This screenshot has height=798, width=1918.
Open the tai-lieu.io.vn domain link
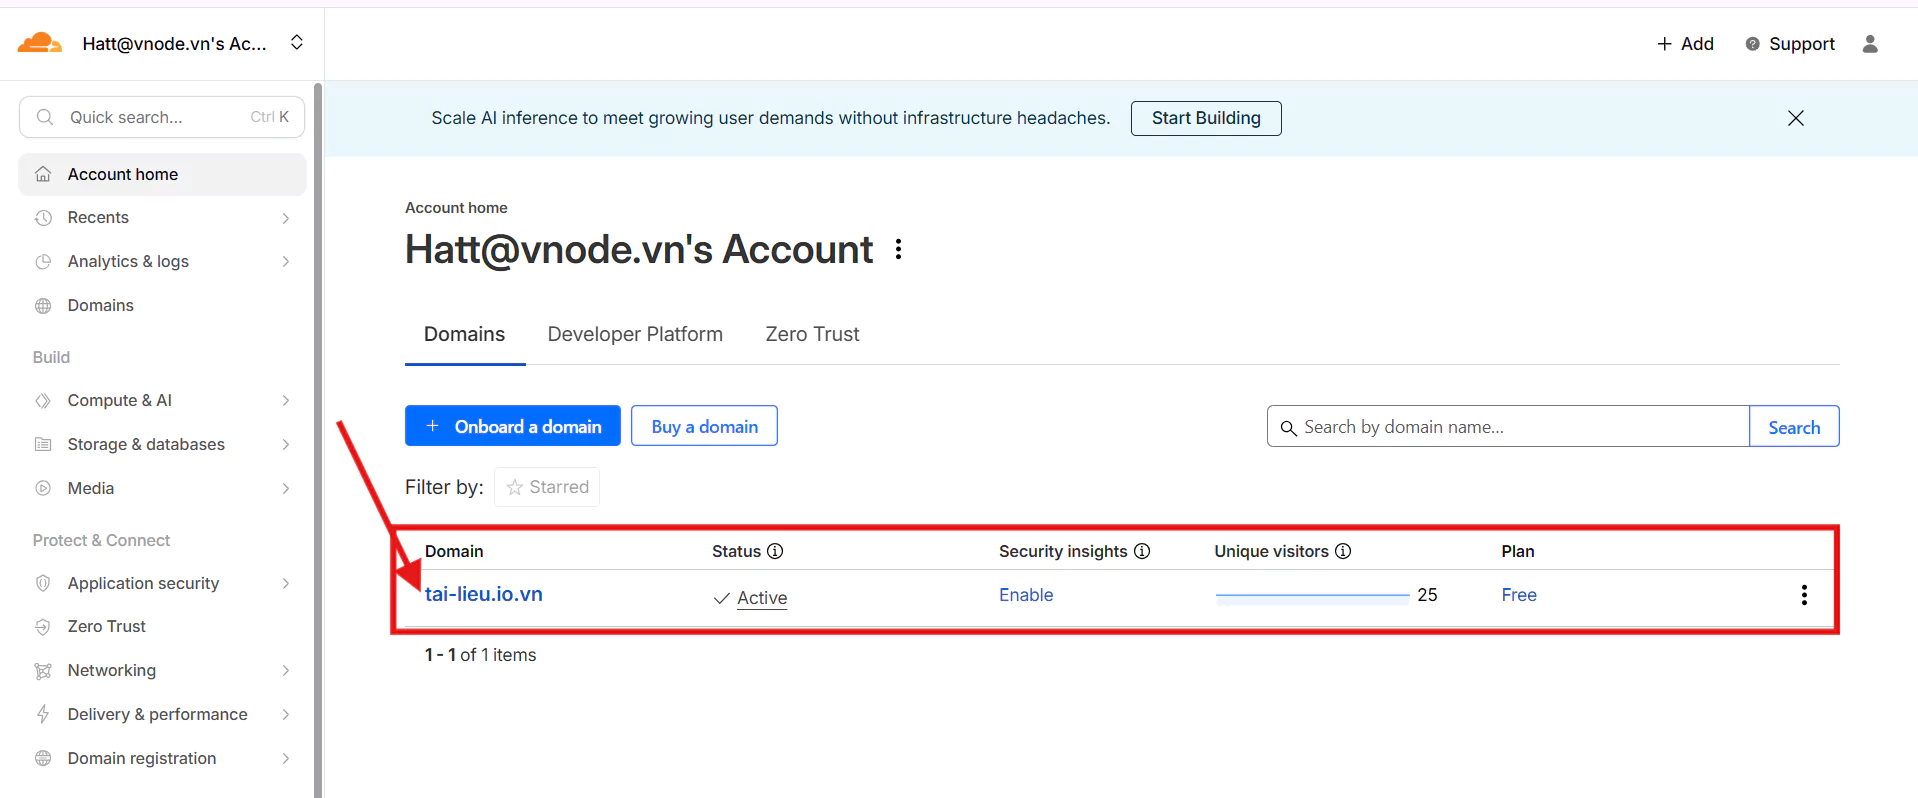483,594
